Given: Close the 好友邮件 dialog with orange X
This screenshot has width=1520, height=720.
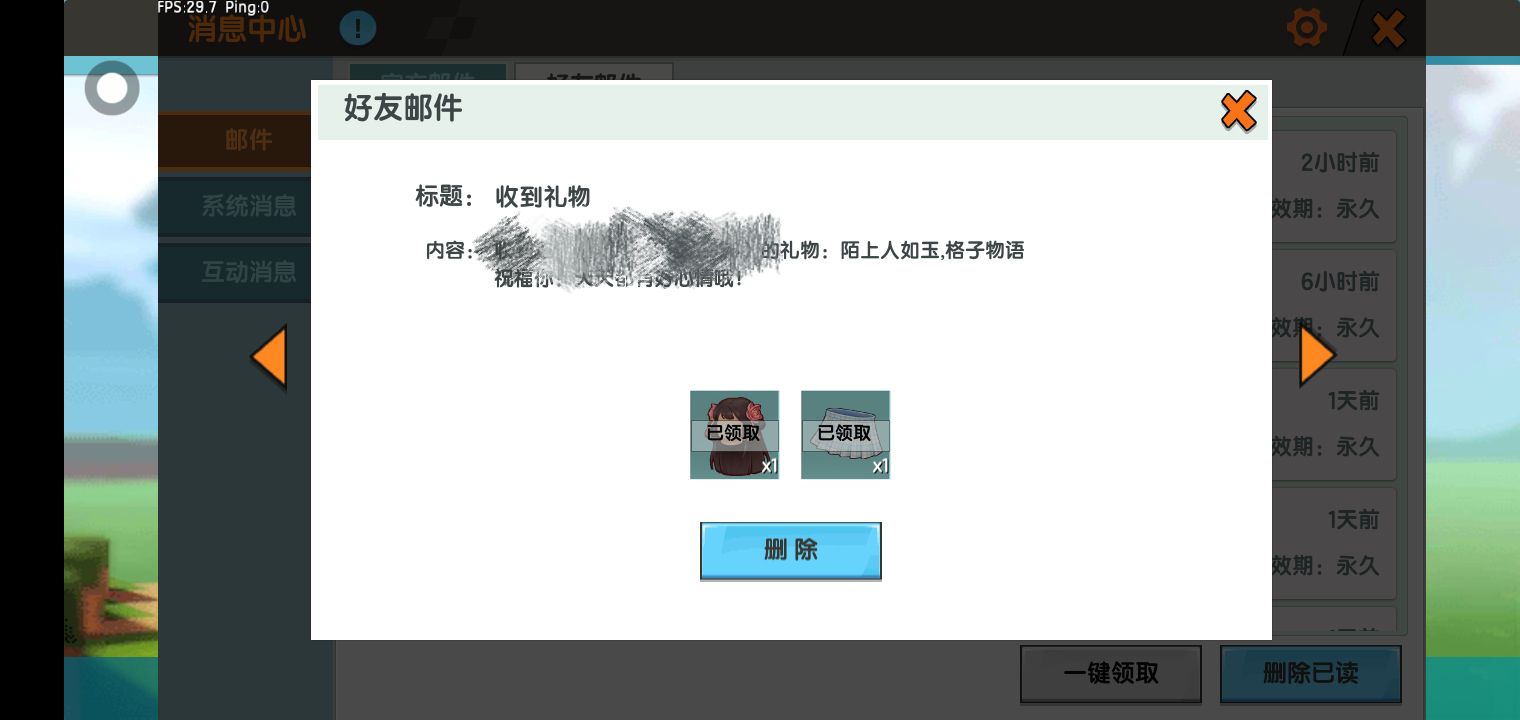Looking at the screenshot, I should pyautogui.click(x=1238, y=111).
